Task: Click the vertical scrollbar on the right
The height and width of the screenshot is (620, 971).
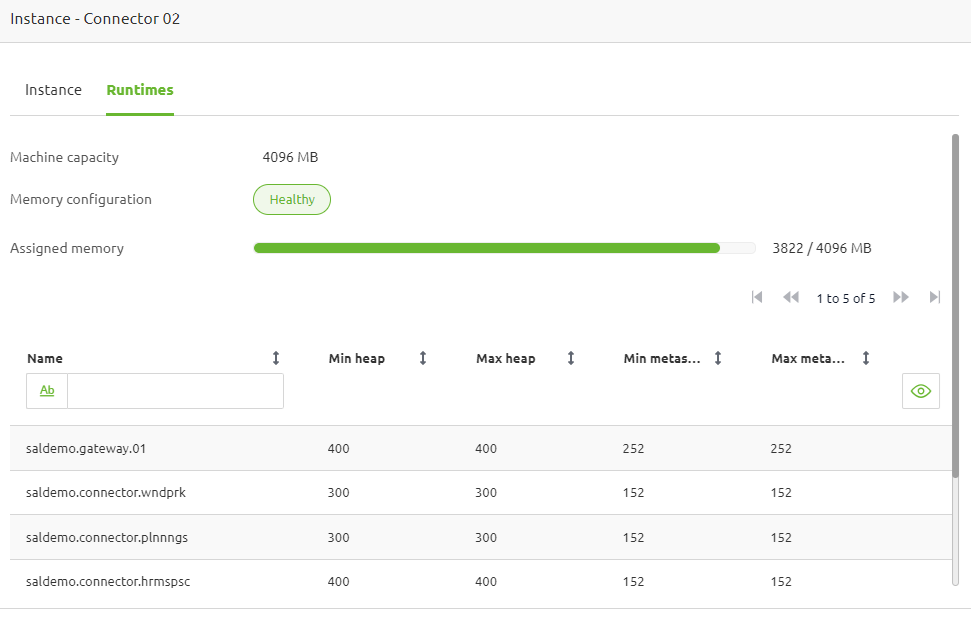Action: tap(955, 360)
